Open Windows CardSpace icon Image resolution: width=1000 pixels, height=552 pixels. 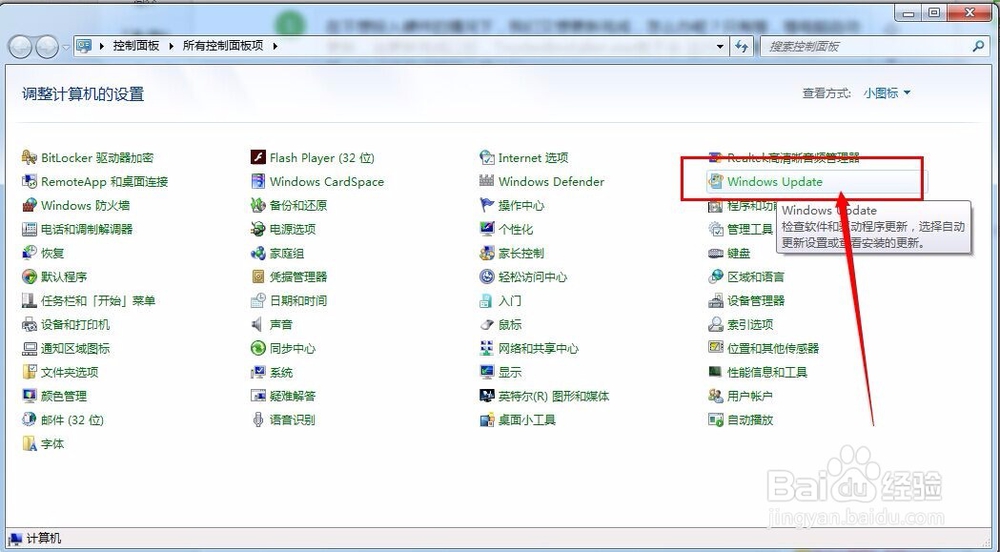tap(258, 182)
